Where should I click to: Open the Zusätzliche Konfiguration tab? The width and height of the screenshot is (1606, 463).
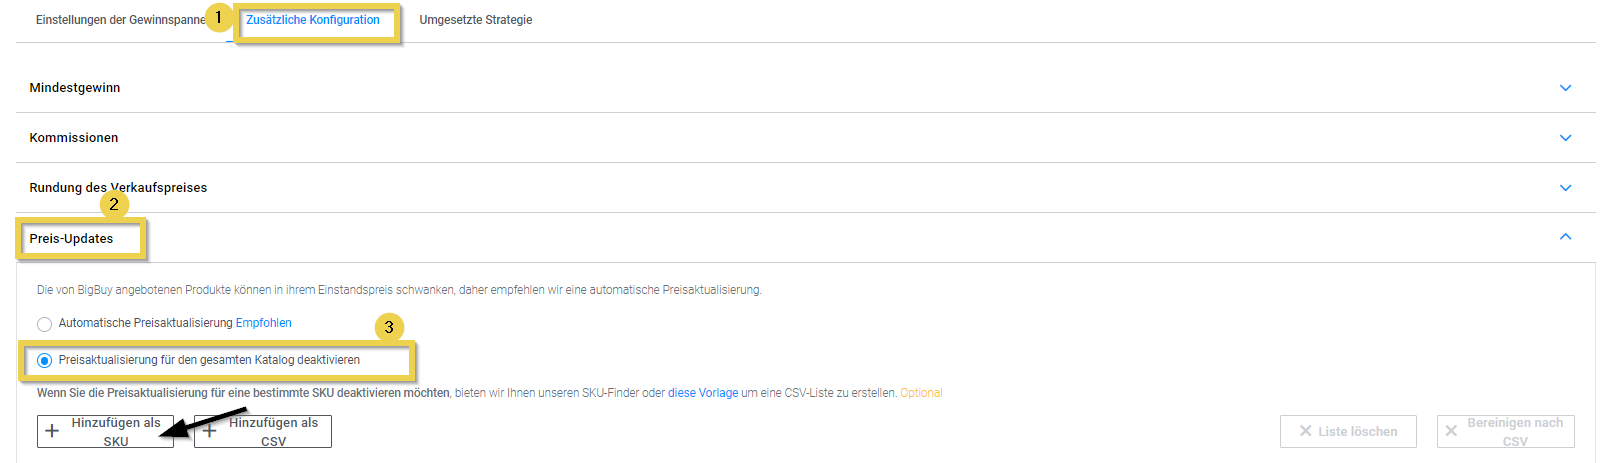pos(313,20)
